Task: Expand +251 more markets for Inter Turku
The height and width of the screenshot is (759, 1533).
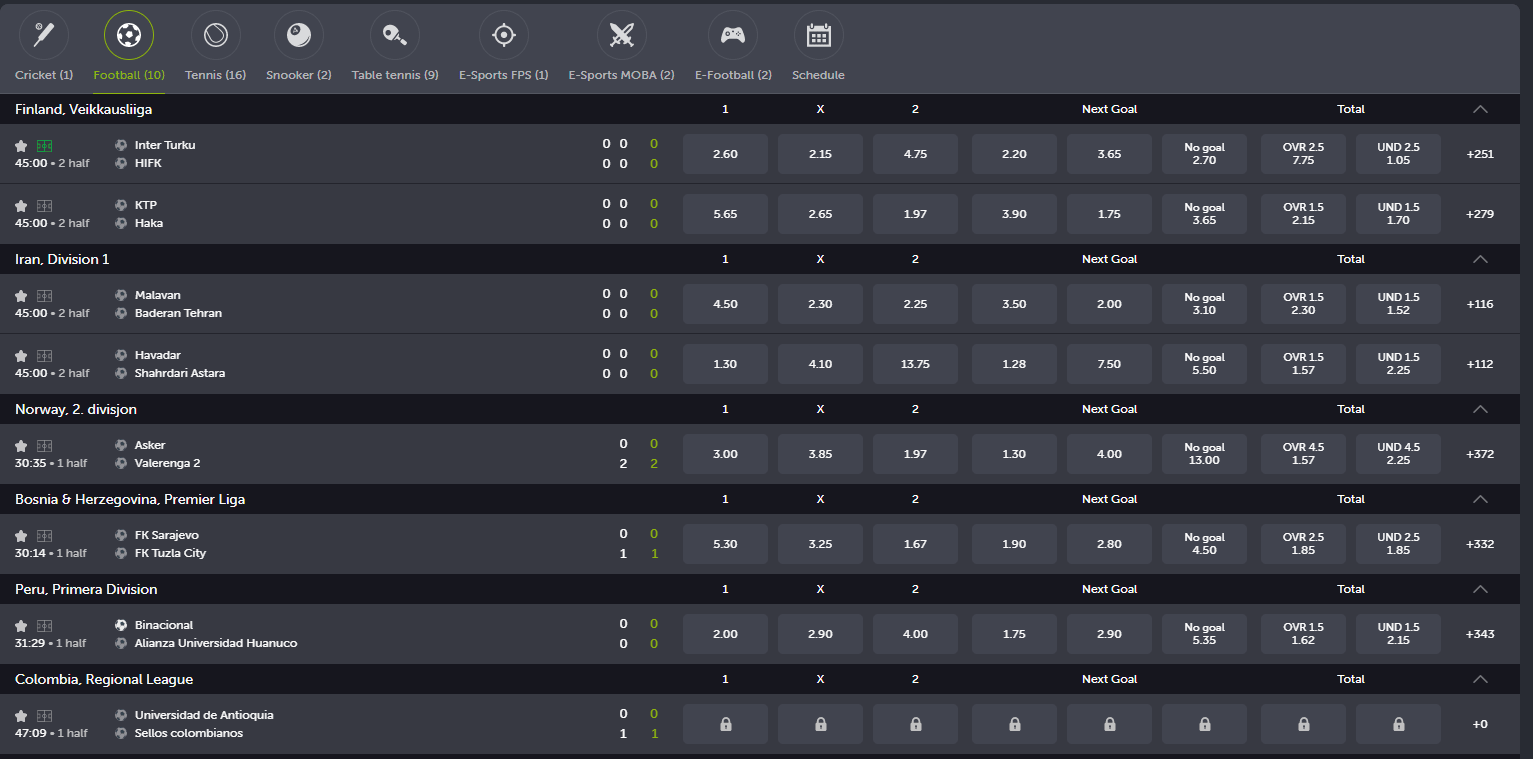Action: pos(1480,154)
